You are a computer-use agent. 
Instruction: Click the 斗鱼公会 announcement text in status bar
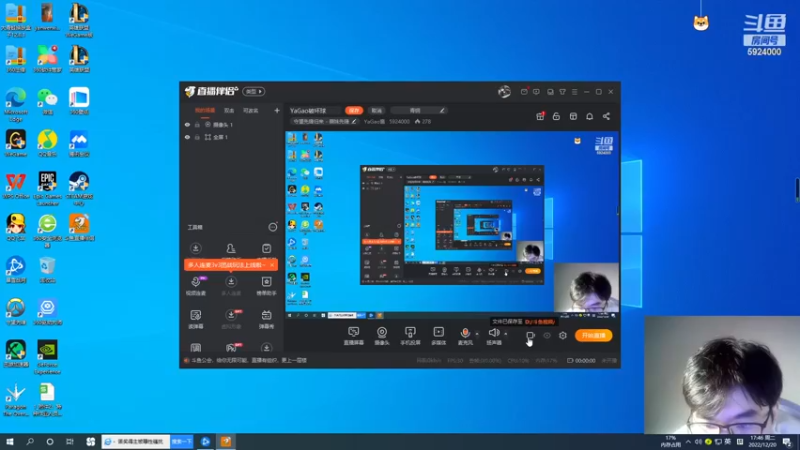click(x=248, y=360)
